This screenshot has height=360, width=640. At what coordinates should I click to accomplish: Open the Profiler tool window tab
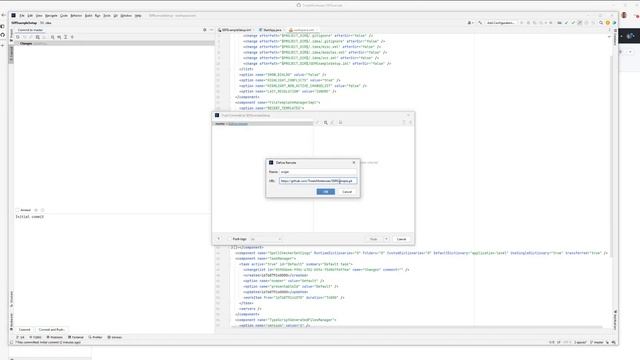pyautogui.click(x=96, y=338)
